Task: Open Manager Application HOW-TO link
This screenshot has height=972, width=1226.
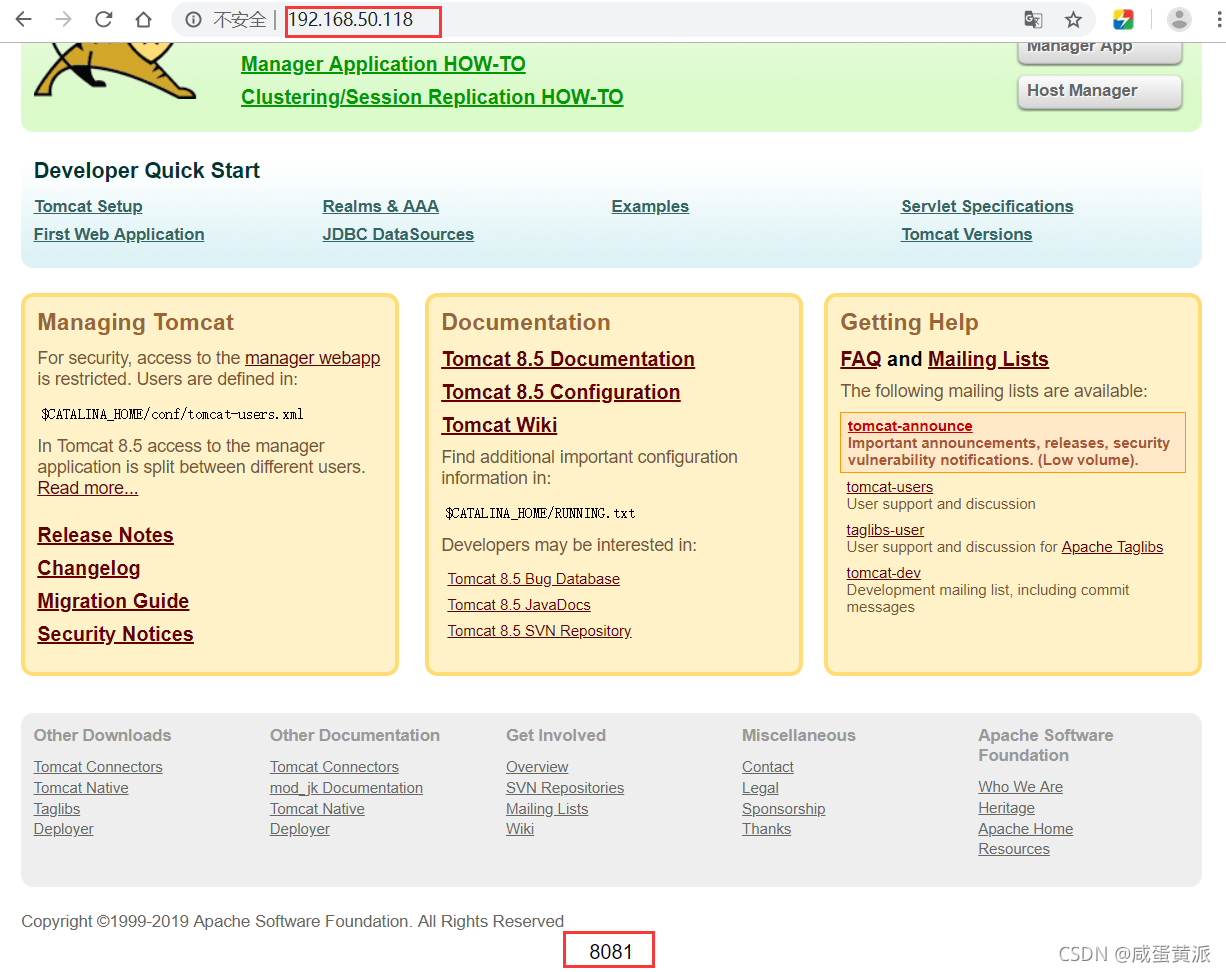Action: pos(383,64)
